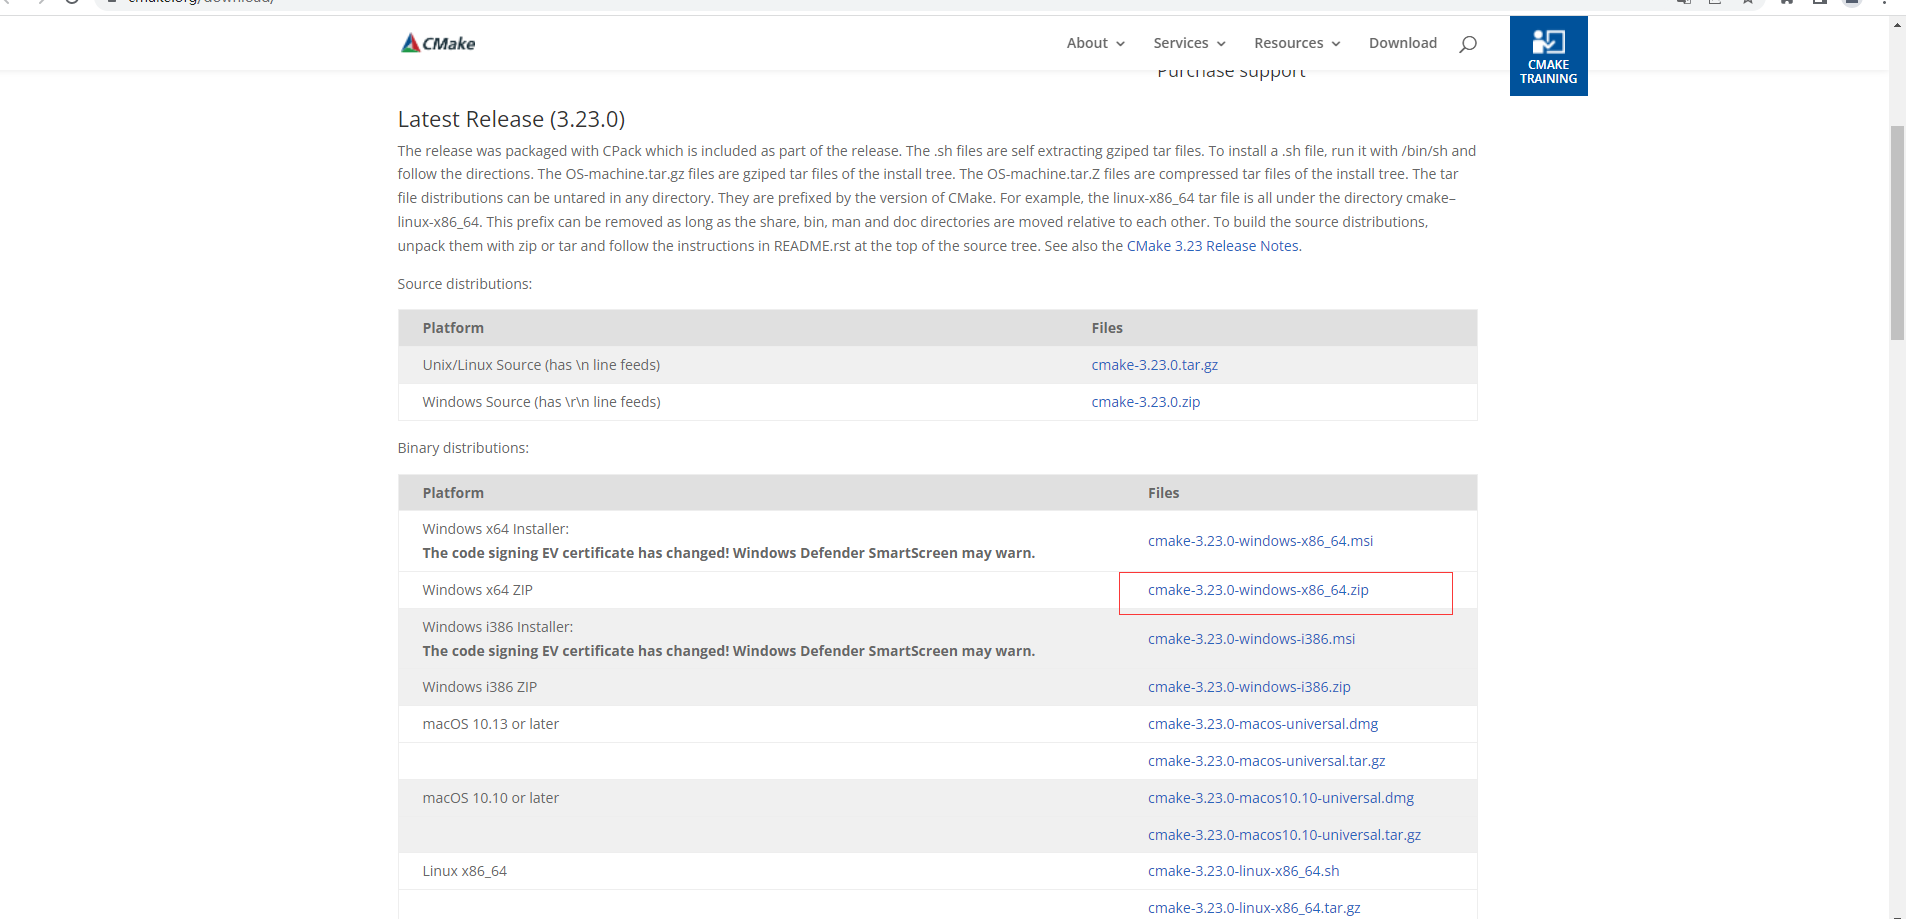The image size is (1906, 919).
Task: Download cmake-3.23.0-windows-i386.zip
Action: tap(1249, 687)
